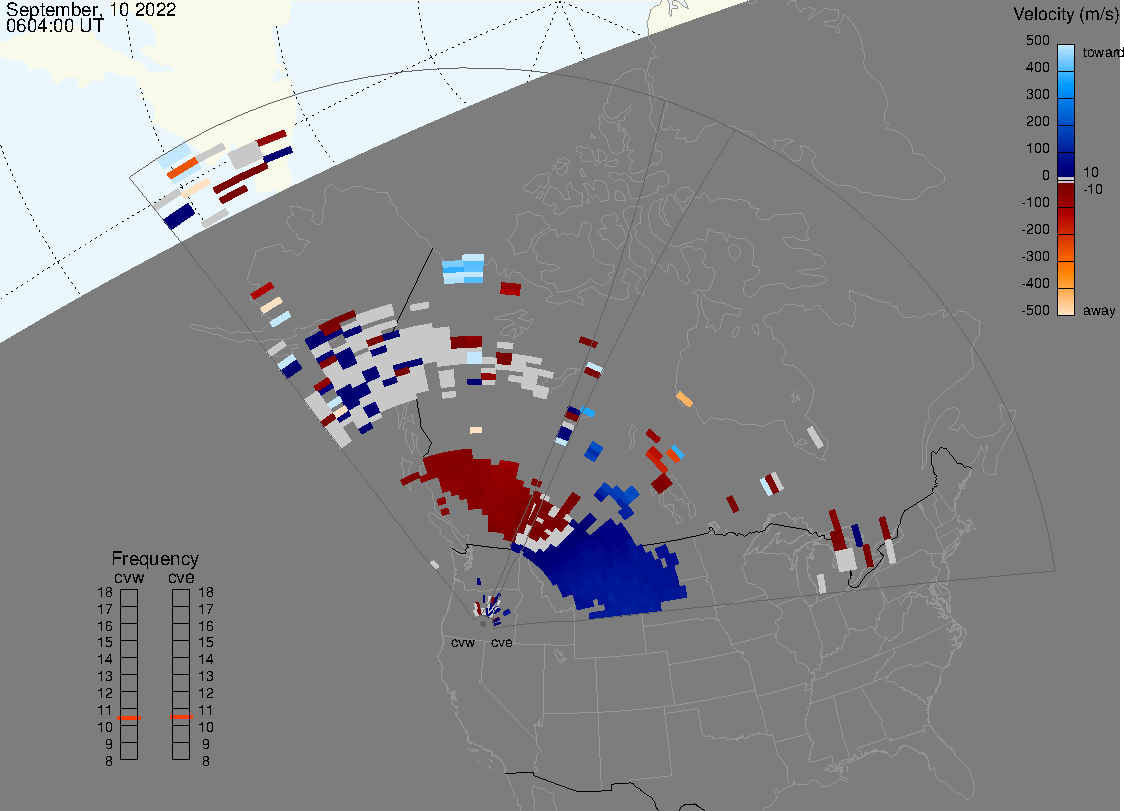Click the 'cve' radar station label on map

[502, 642]
